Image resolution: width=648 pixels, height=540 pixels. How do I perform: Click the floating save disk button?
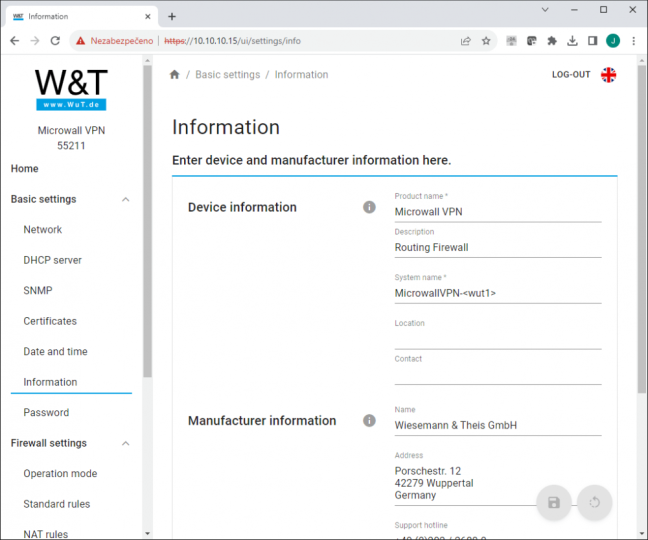(x=554, y=502)
